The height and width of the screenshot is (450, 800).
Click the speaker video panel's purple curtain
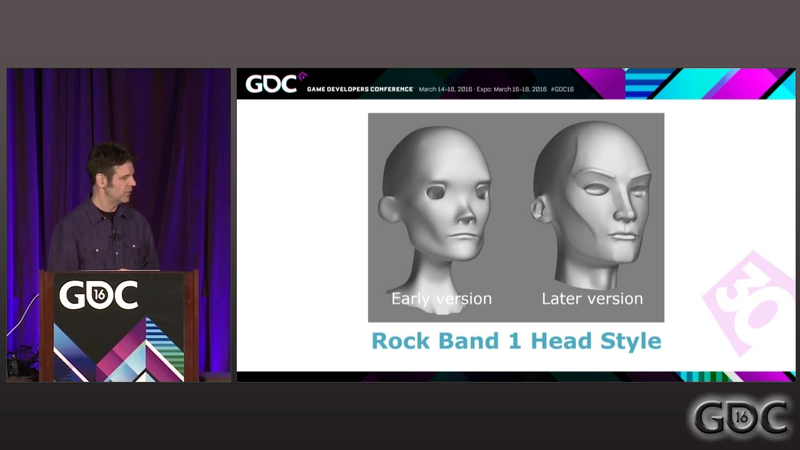tap(184, 168)
